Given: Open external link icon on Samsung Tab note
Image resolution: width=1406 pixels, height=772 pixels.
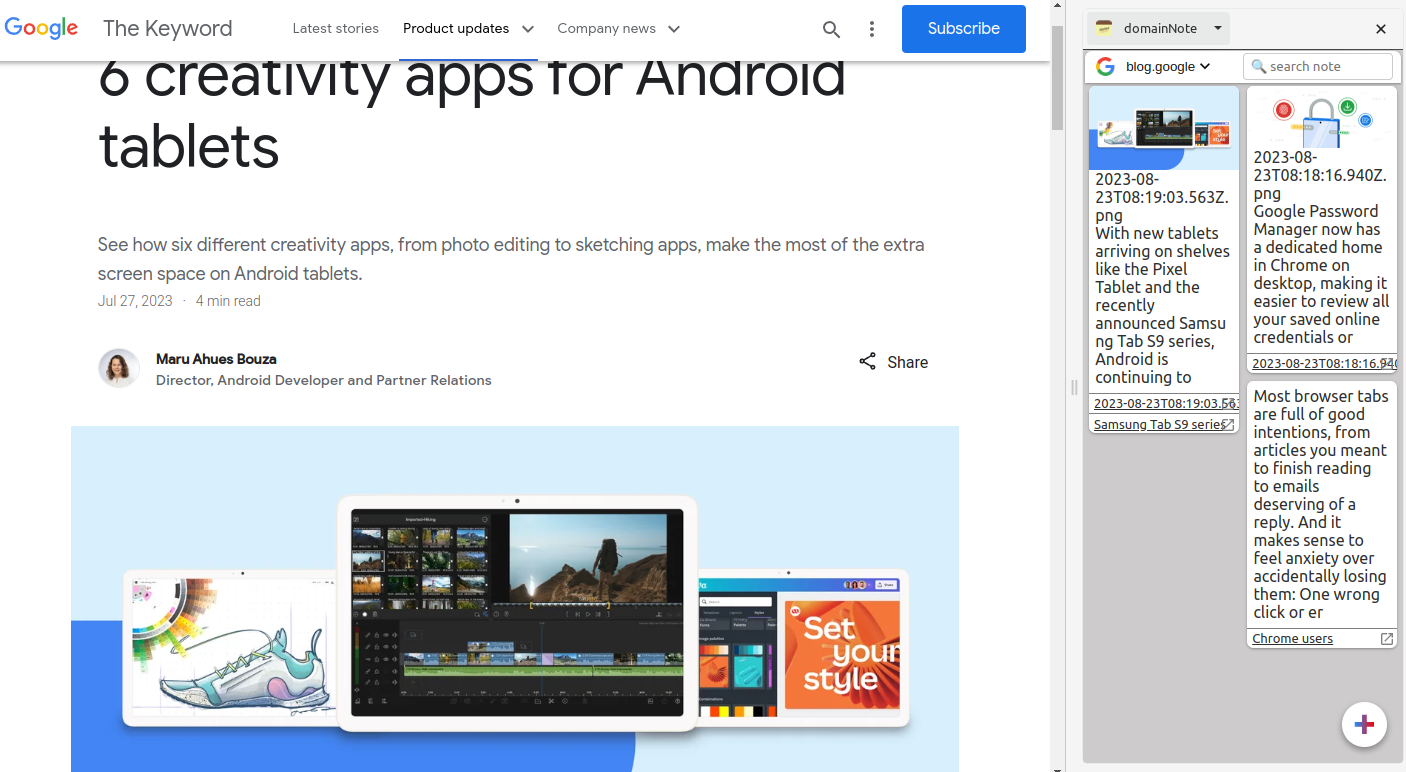Looking at the screenshot, I should [1229, 425].
